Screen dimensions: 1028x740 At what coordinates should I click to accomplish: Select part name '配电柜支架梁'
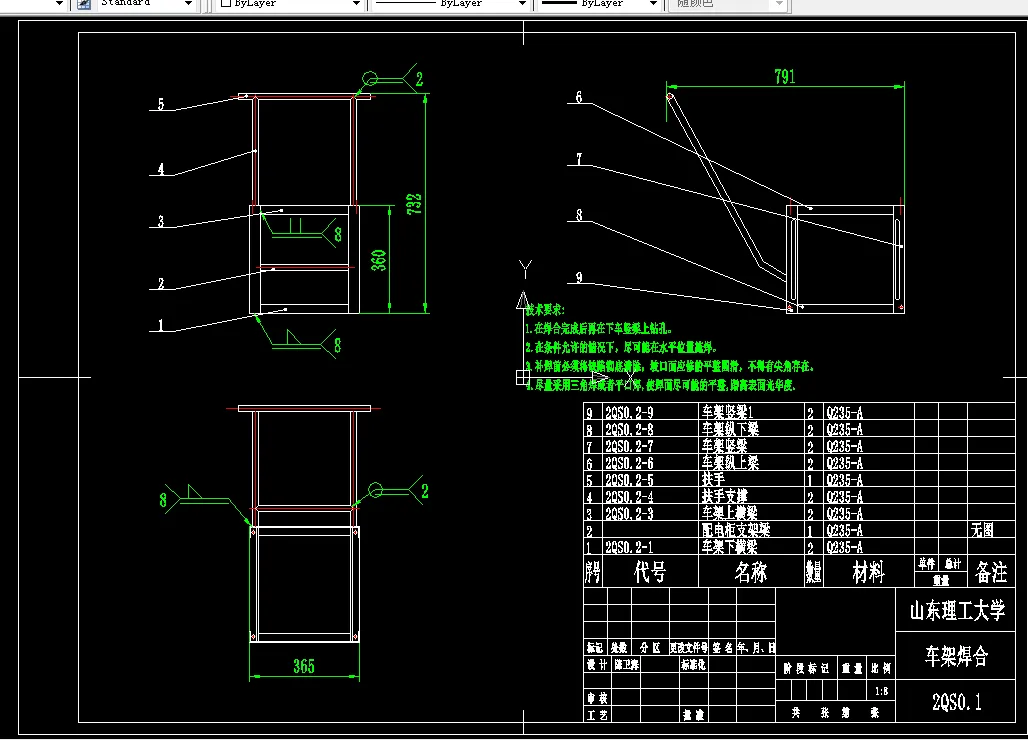pos(736,530)
